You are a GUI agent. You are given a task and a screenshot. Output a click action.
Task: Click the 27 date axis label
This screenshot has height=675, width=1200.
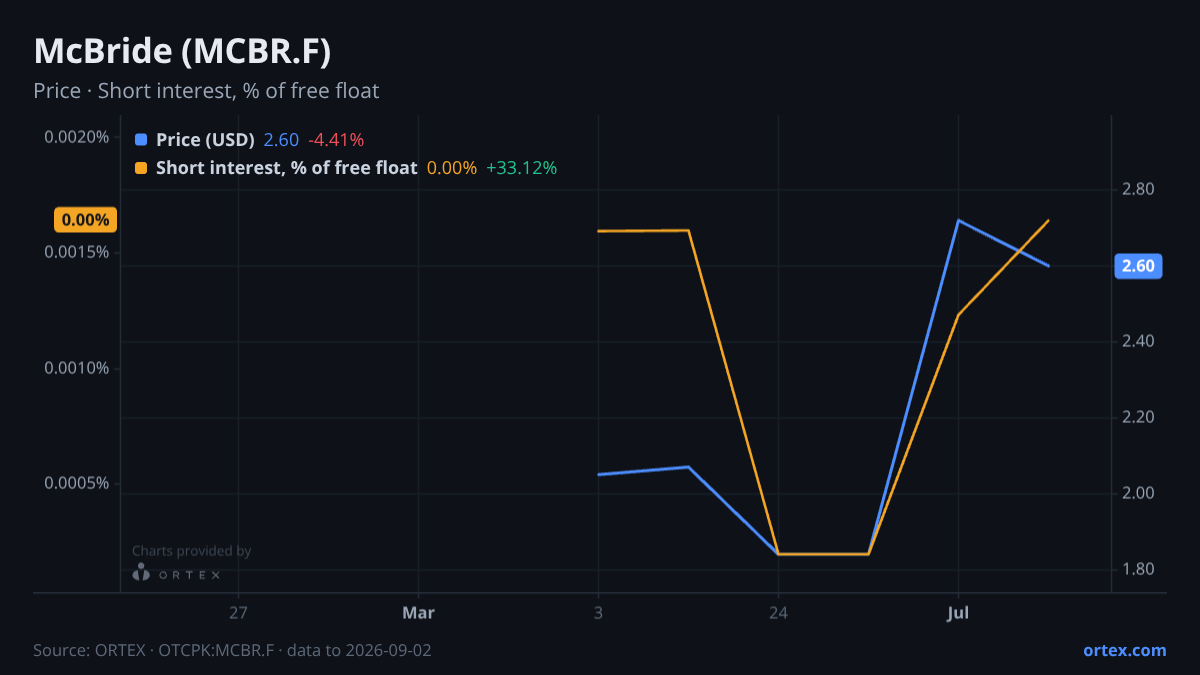click(x=238, y=612)
